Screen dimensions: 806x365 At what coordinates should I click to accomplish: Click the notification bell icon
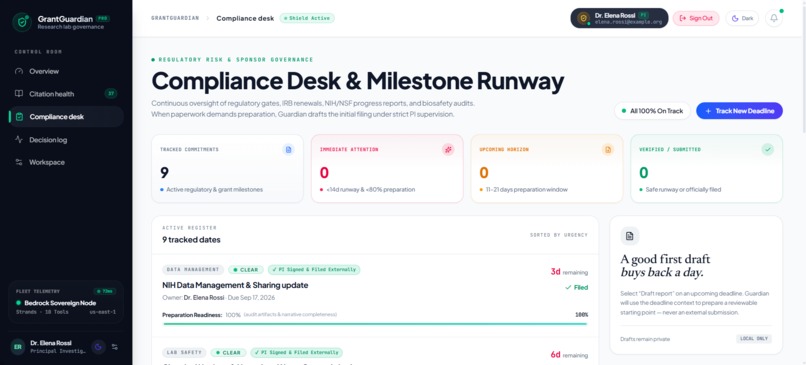[774, 18]
